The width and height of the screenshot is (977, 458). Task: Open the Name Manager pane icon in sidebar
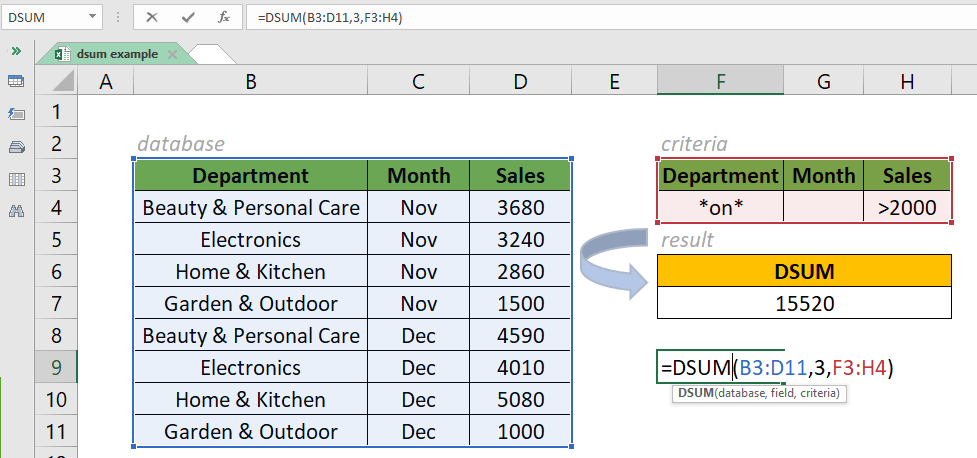(16, 147)
